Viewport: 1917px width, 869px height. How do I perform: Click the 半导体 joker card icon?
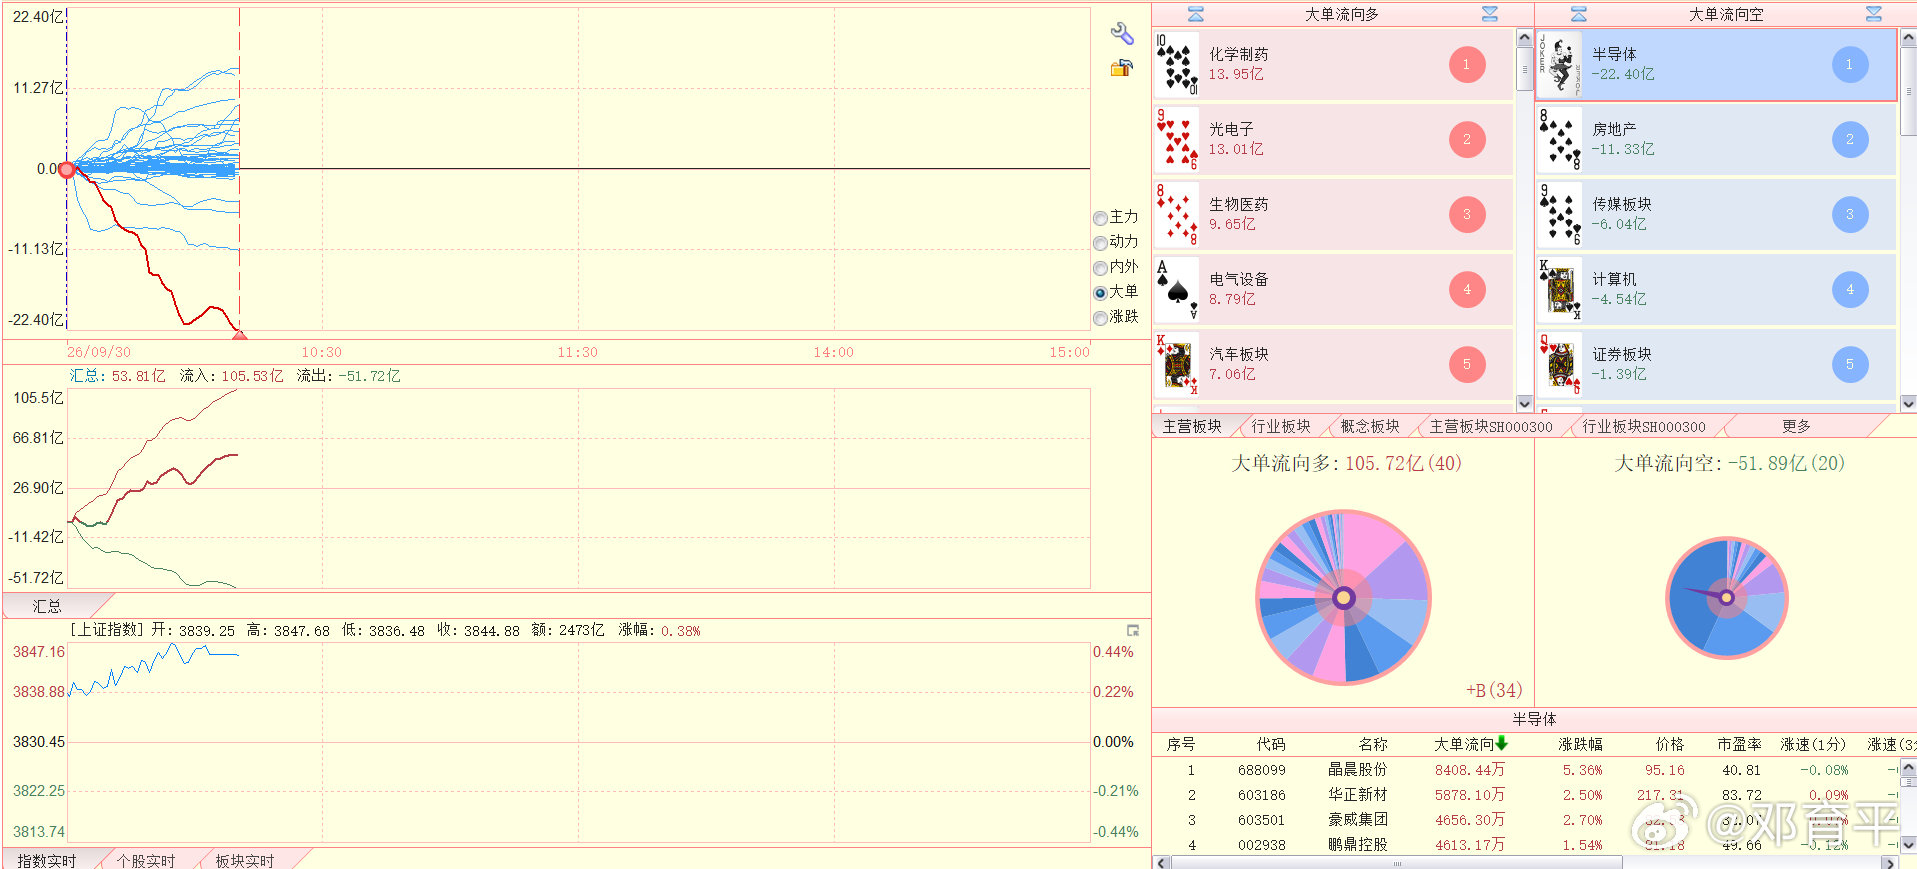coord(1560,64)
